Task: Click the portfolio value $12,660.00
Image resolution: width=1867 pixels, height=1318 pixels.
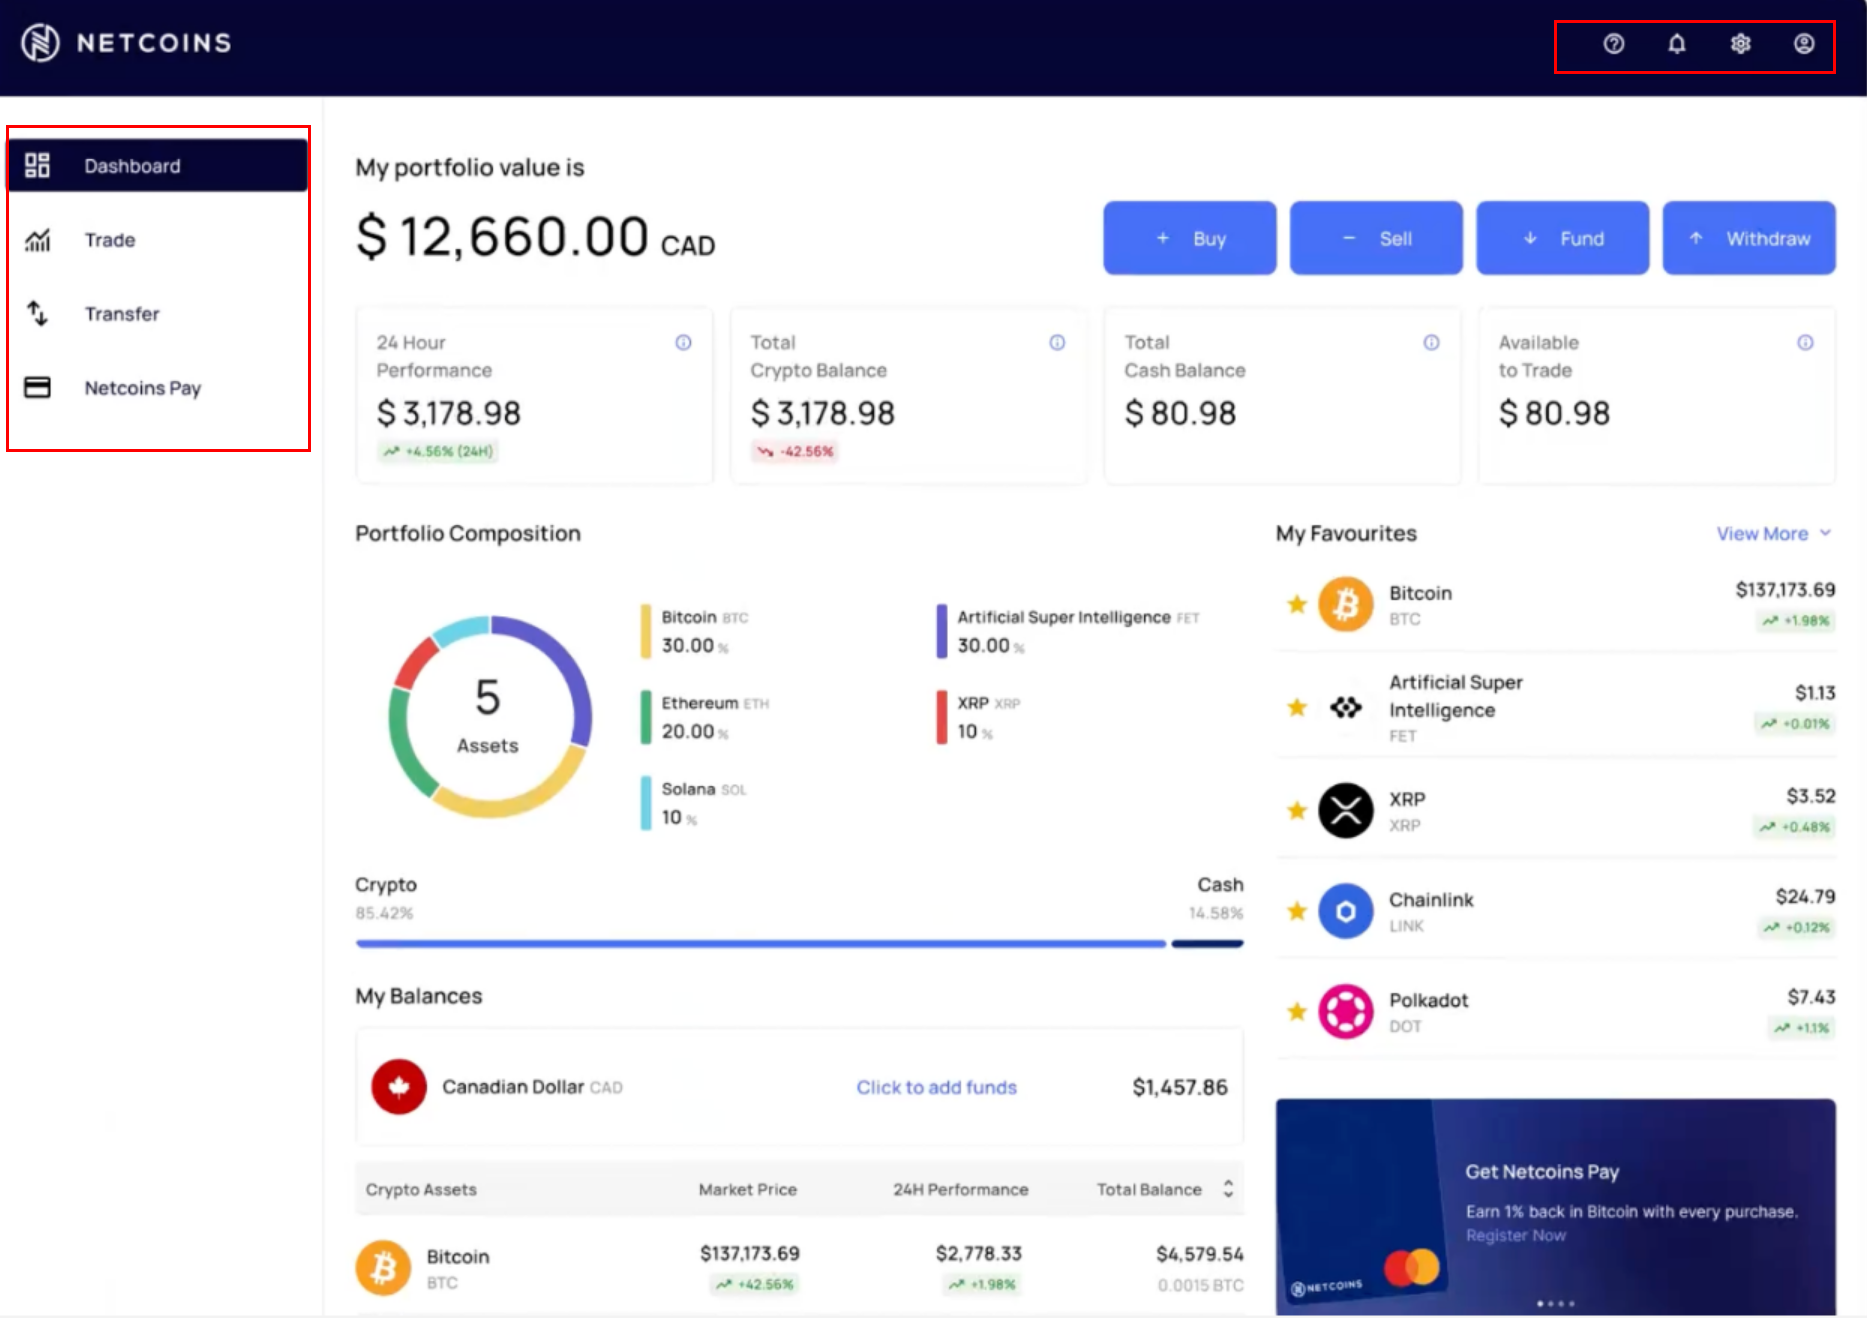Action: (x=535, y=237)
